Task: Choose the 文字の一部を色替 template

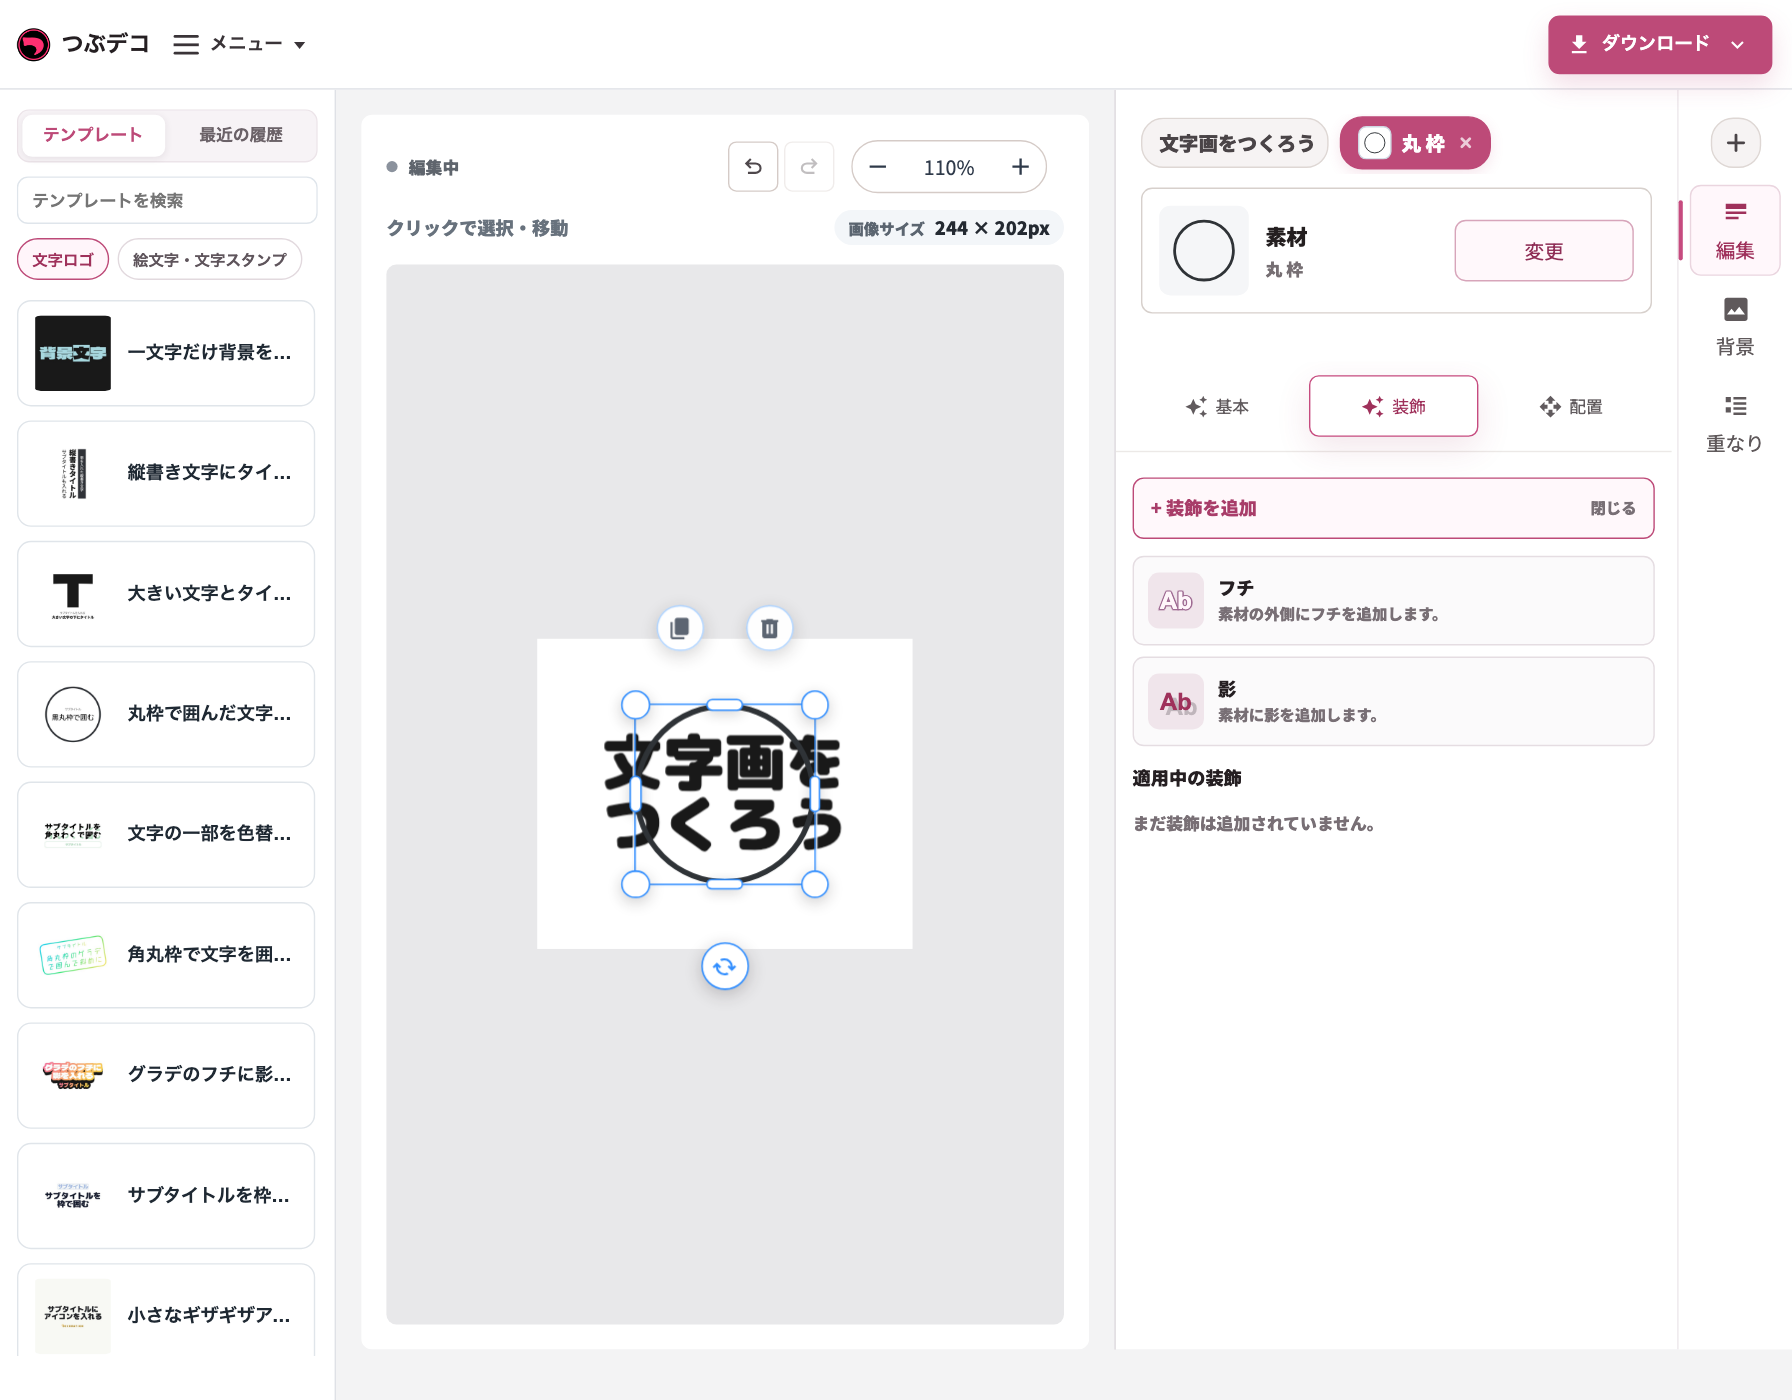Action: point(166,834)
